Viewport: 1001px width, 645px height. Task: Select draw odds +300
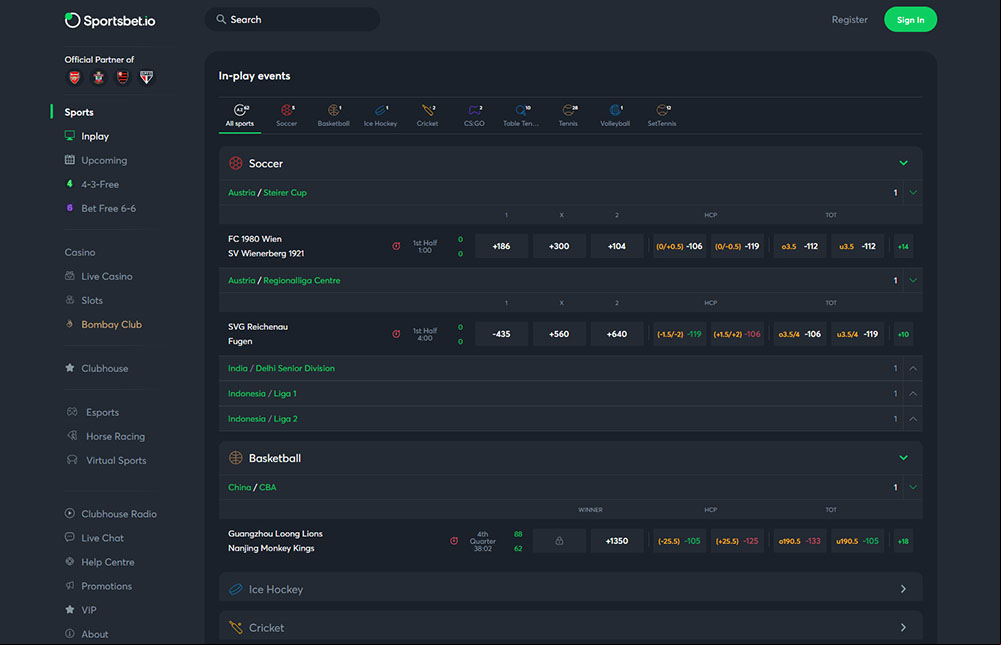click(559, 246)
